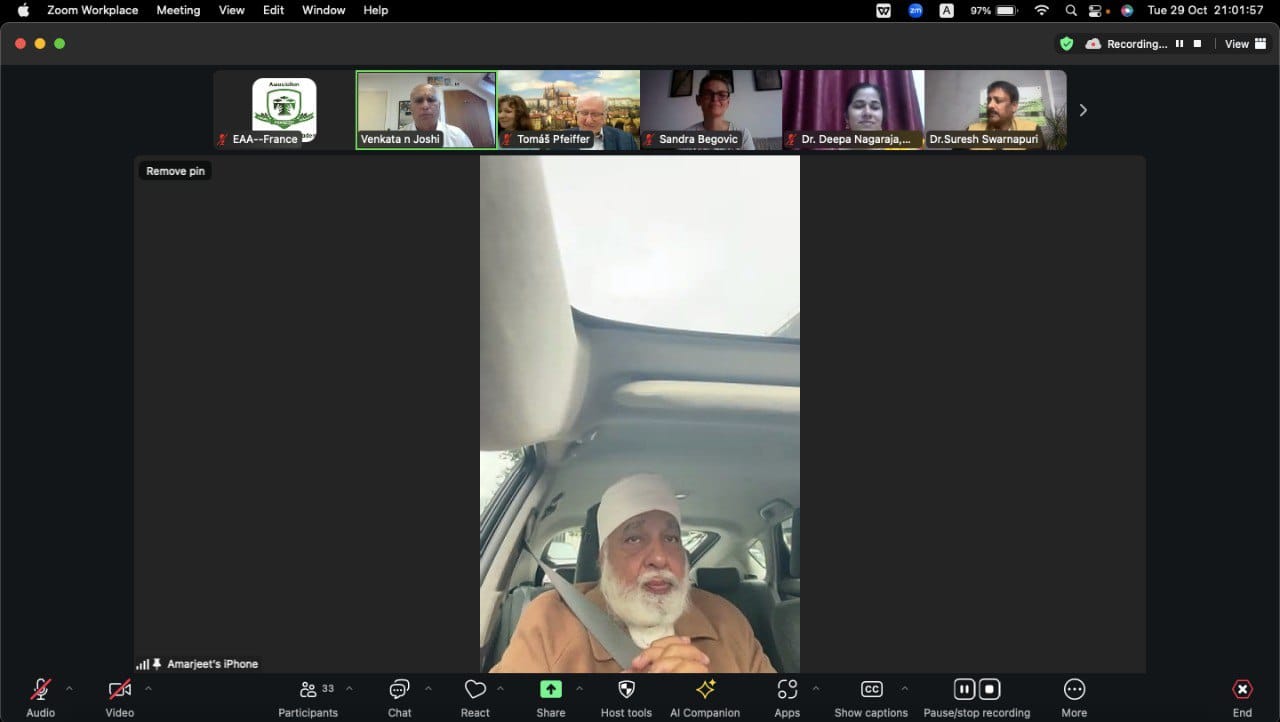The image size is (1280, 722).
Task: Stop recording in the bottom toolbar
Action: (x=989, y=689)
